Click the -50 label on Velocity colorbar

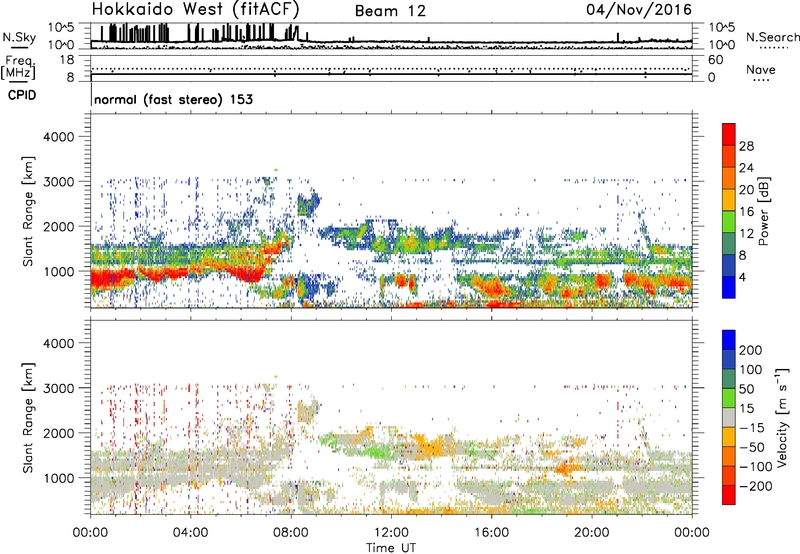[x=751, y=447]
